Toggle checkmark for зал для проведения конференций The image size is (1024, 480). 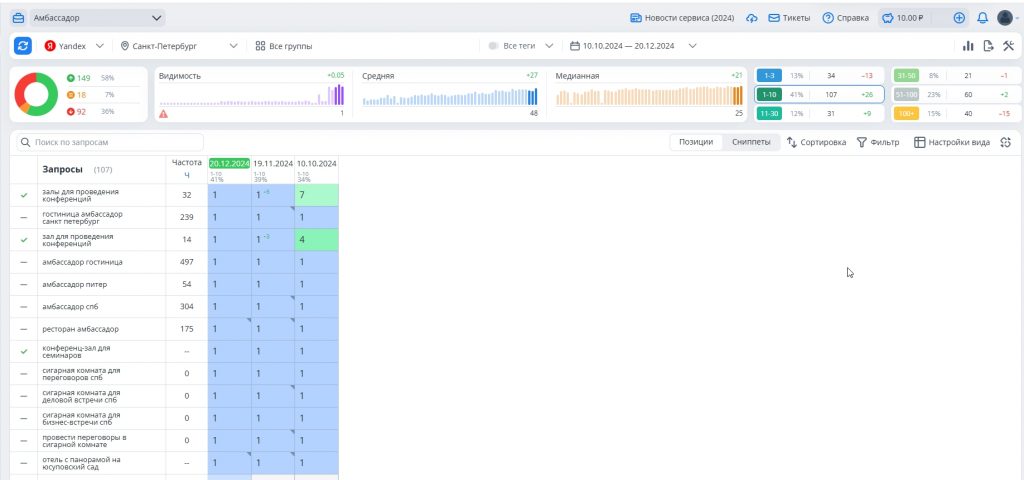tap(24, 240)
